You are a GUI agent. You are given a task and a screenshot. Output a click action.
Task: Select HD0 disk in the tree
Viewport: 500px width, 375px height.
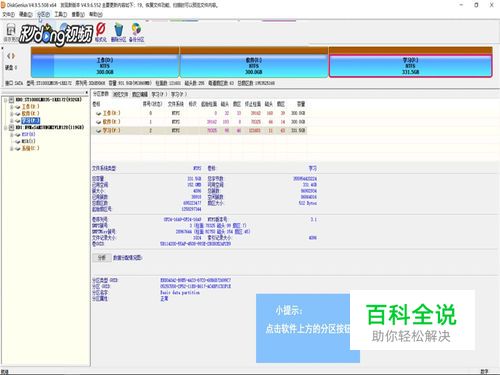[49, 100]
